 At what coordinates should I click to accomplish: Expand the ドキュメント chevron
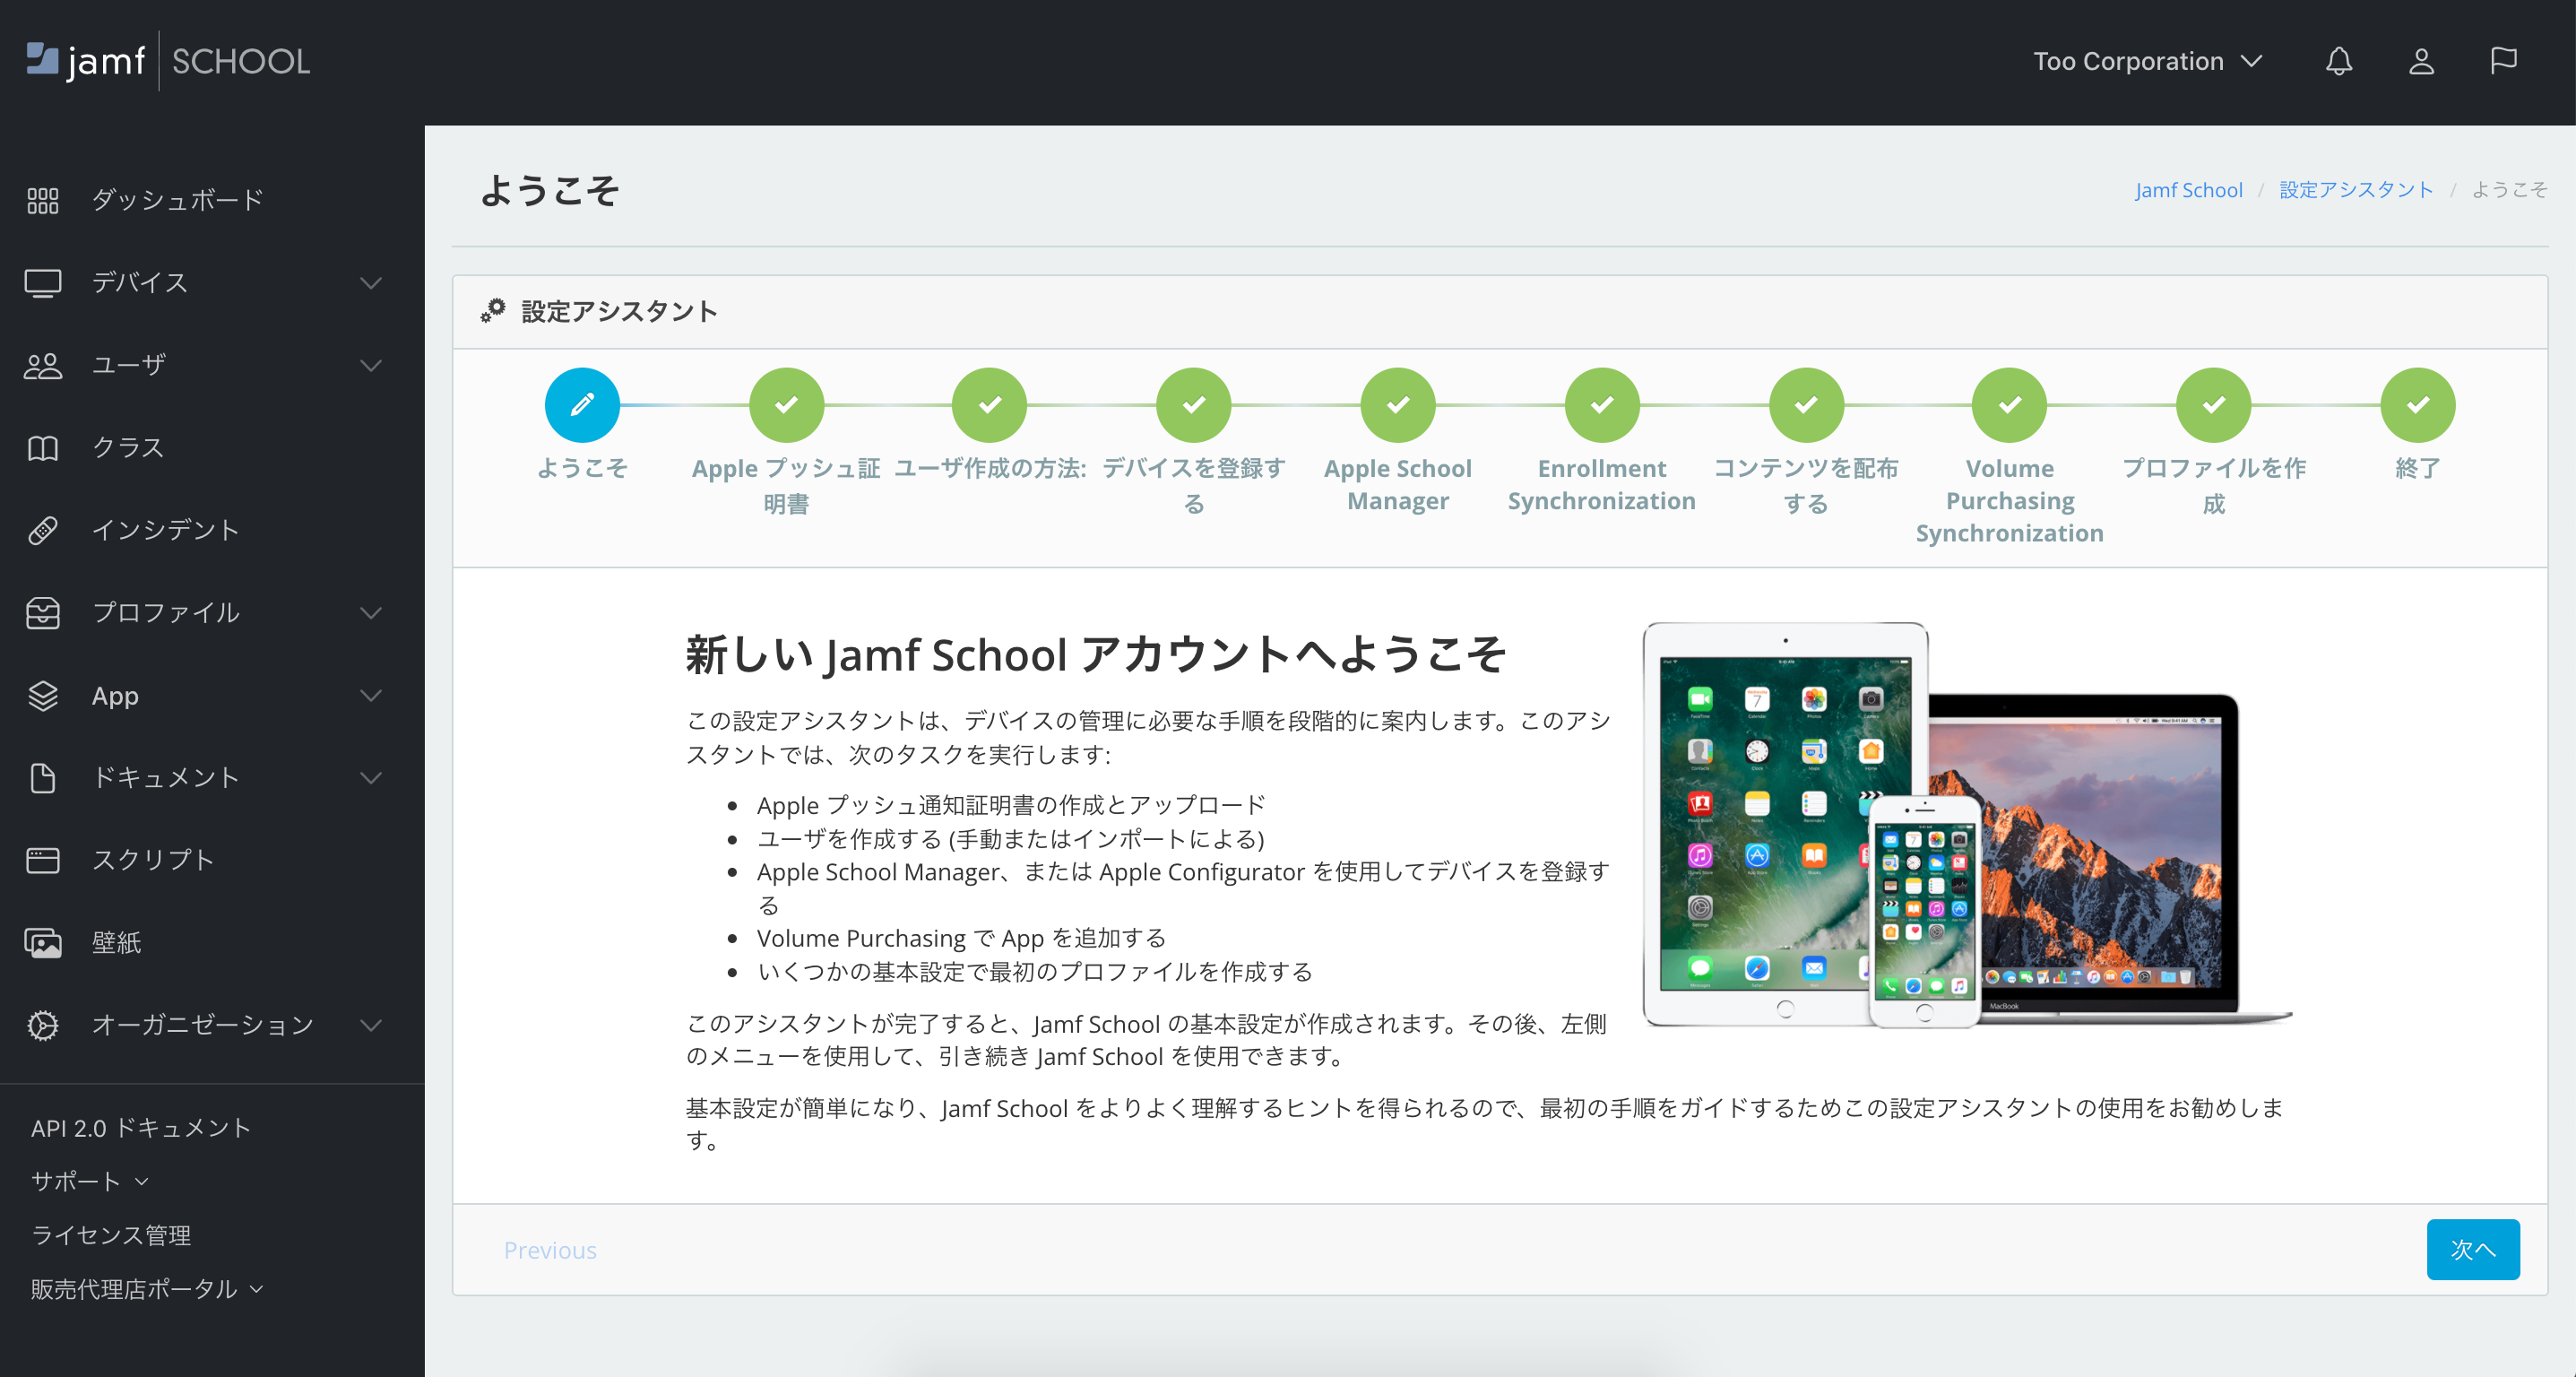point(371,778)
